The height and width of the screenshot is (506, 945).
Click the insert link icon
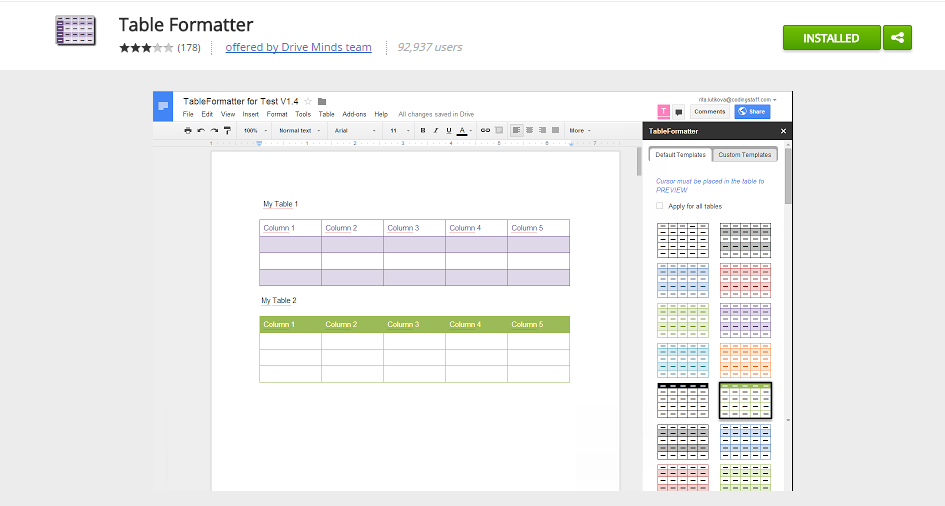pos(485,130)
